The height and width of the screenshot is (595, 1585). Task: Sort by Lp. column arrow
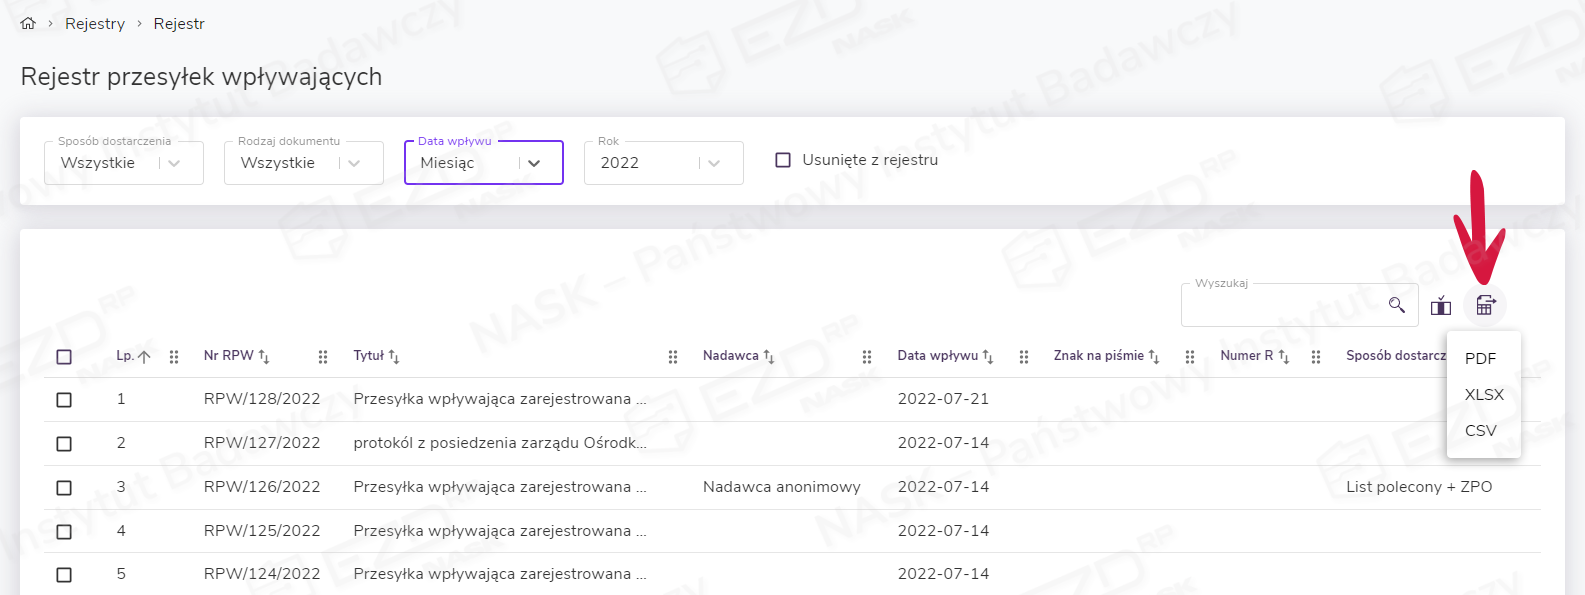(144, 356)
